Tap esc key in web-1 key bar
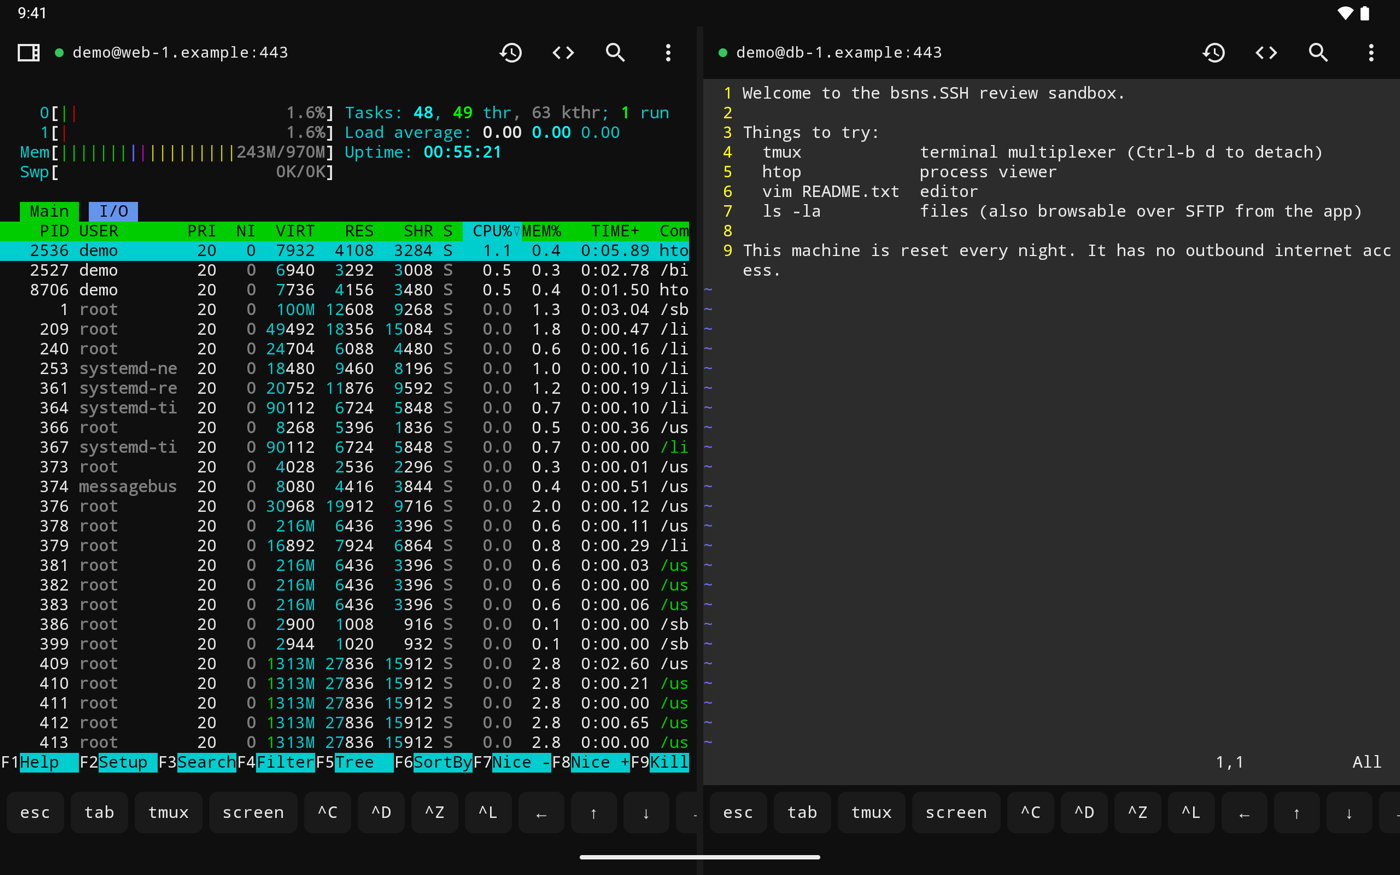Image resolution: width=1400 pixels, height=875 pixels. 35,812
